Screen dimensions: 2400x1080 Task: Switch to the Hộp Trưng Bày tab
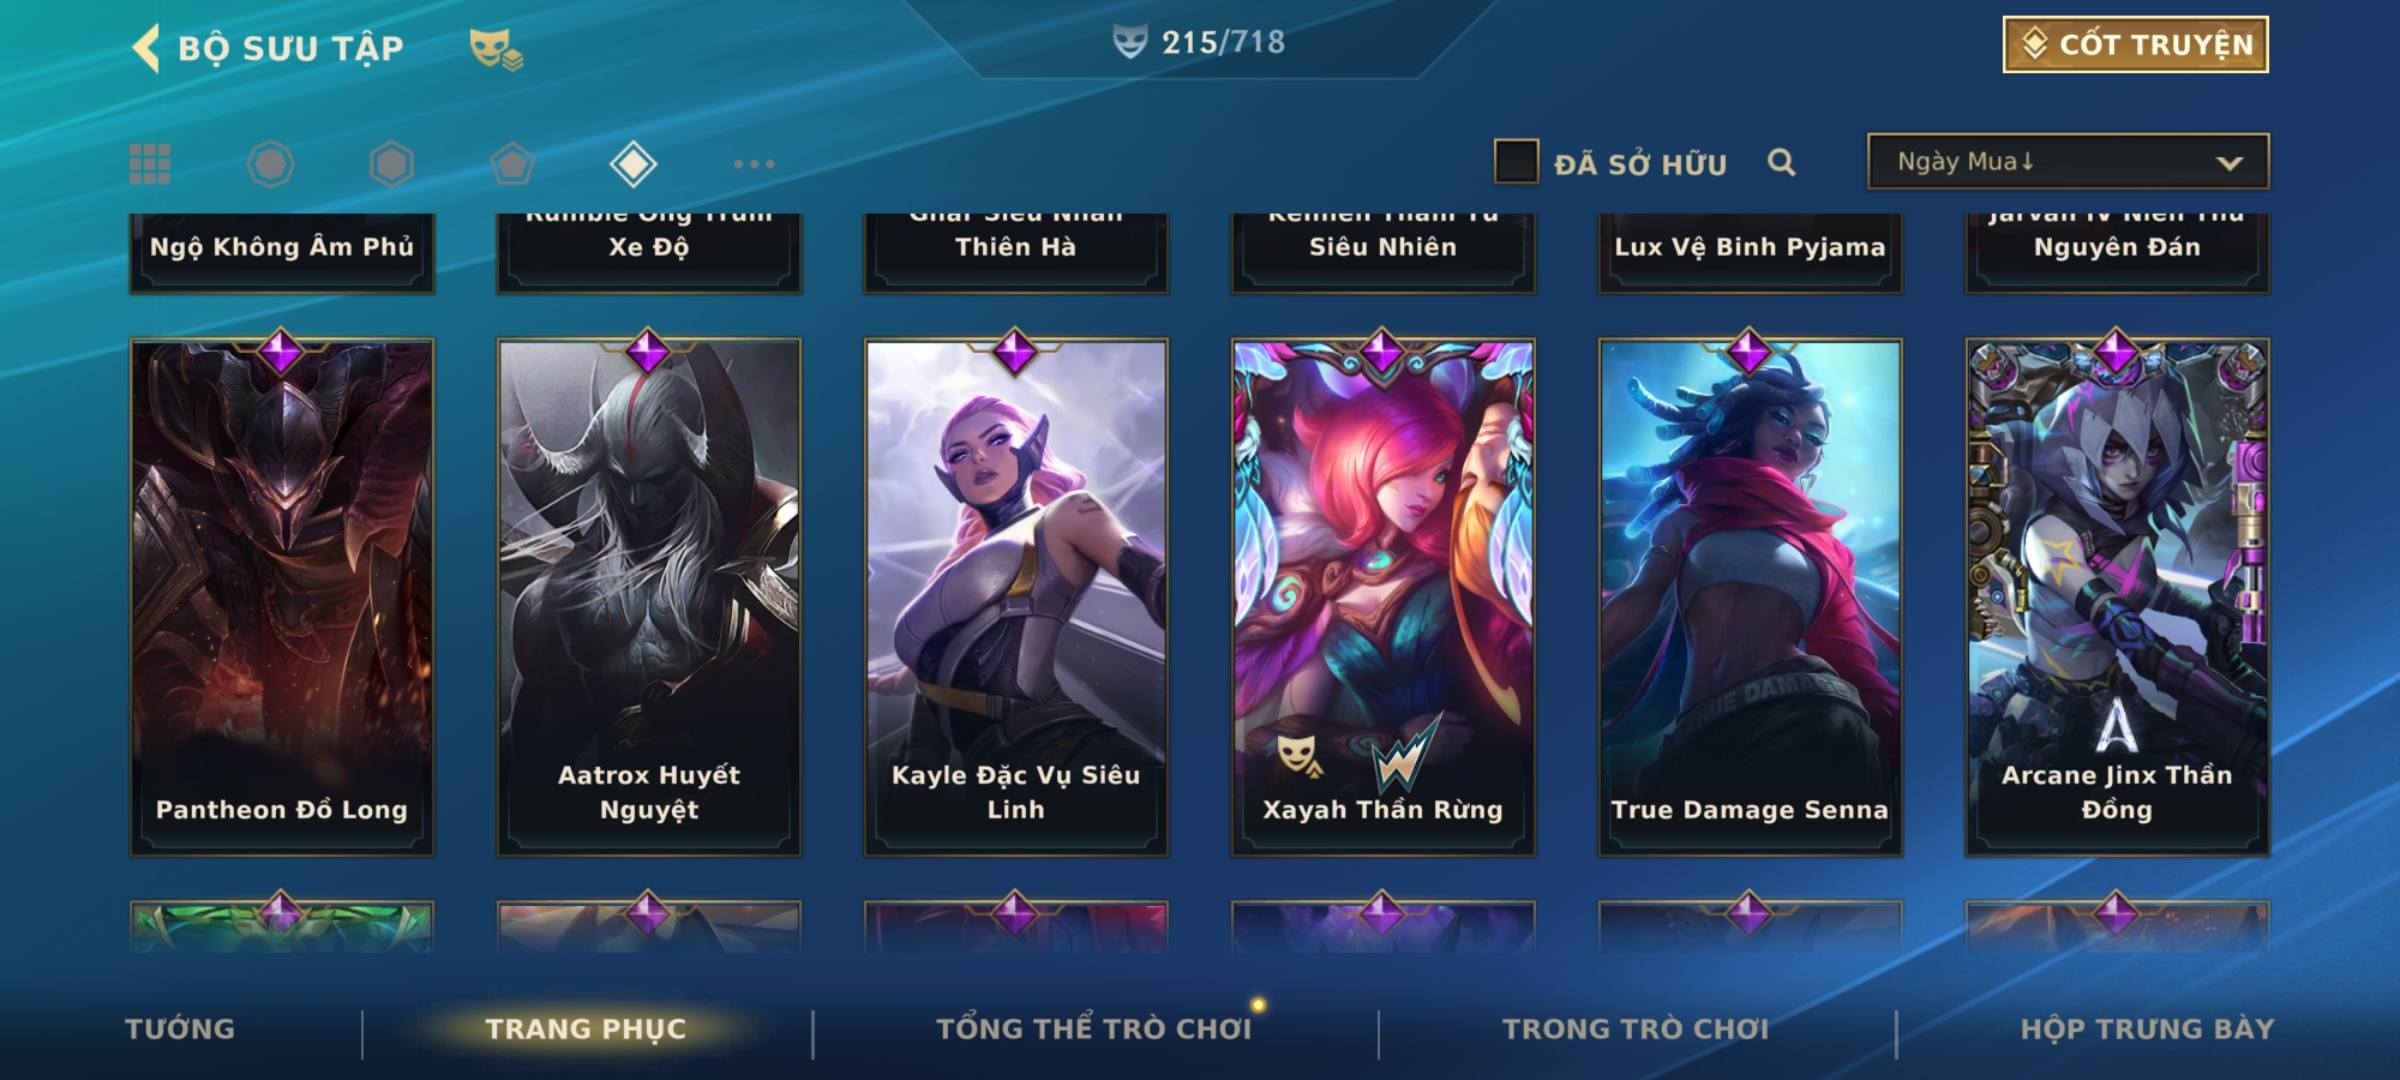click(2148, 1029)
